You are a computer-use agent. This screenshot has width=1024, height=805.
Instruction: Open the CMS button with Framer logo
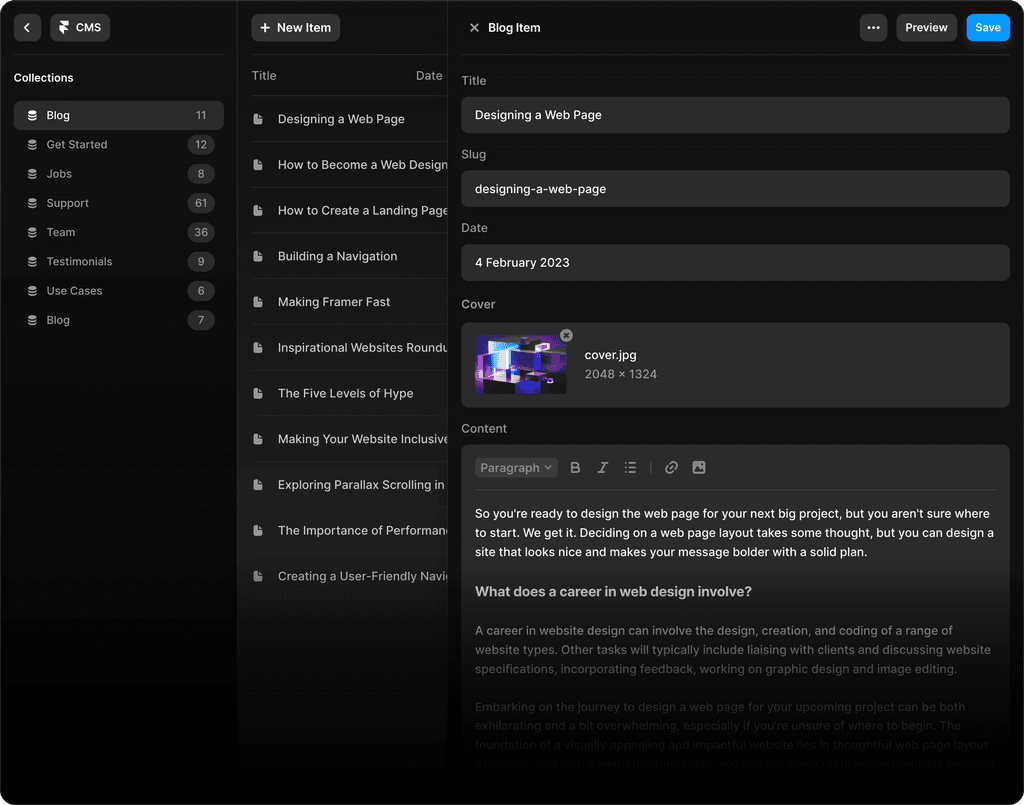[80, 28]
